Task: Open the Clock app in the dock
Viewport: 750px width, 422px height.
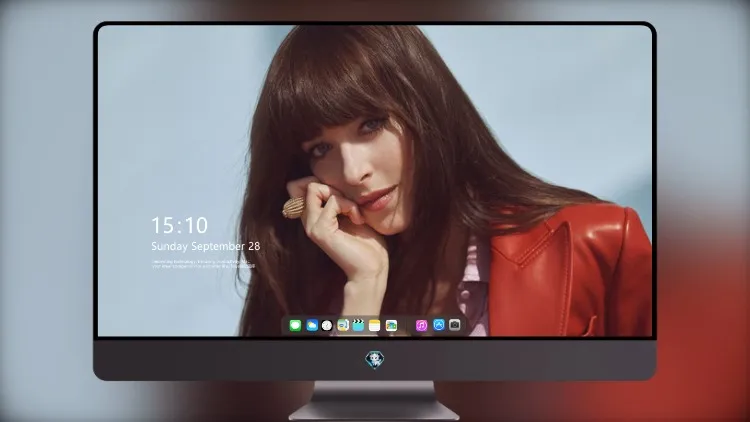Action: click(x=327, y=325)
